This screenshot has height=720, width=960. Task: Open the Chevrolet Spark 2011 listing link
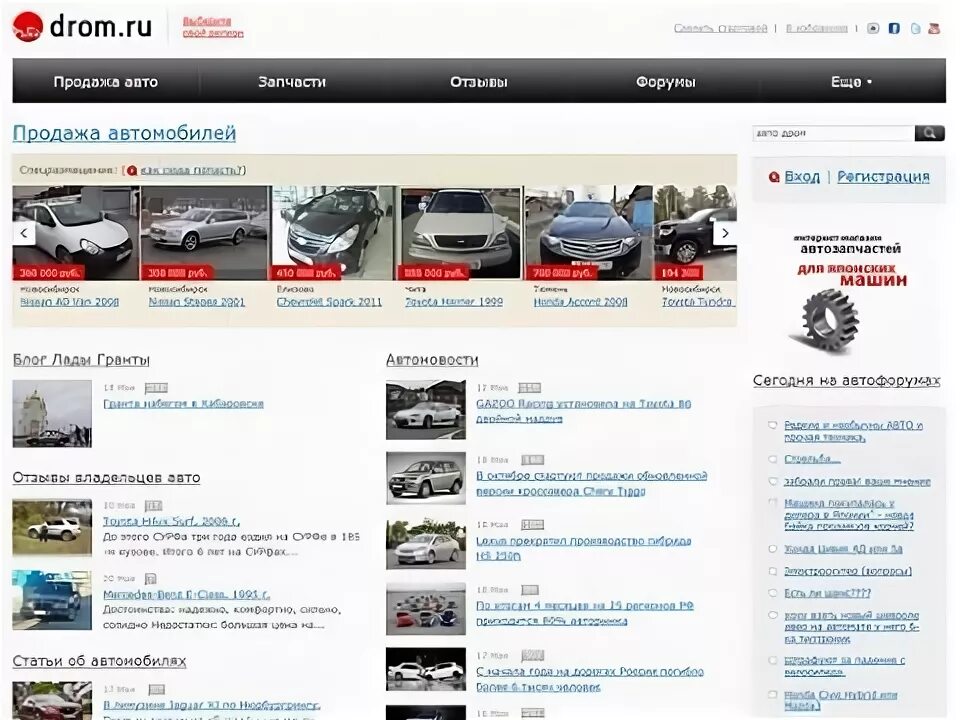pos(329,302)
